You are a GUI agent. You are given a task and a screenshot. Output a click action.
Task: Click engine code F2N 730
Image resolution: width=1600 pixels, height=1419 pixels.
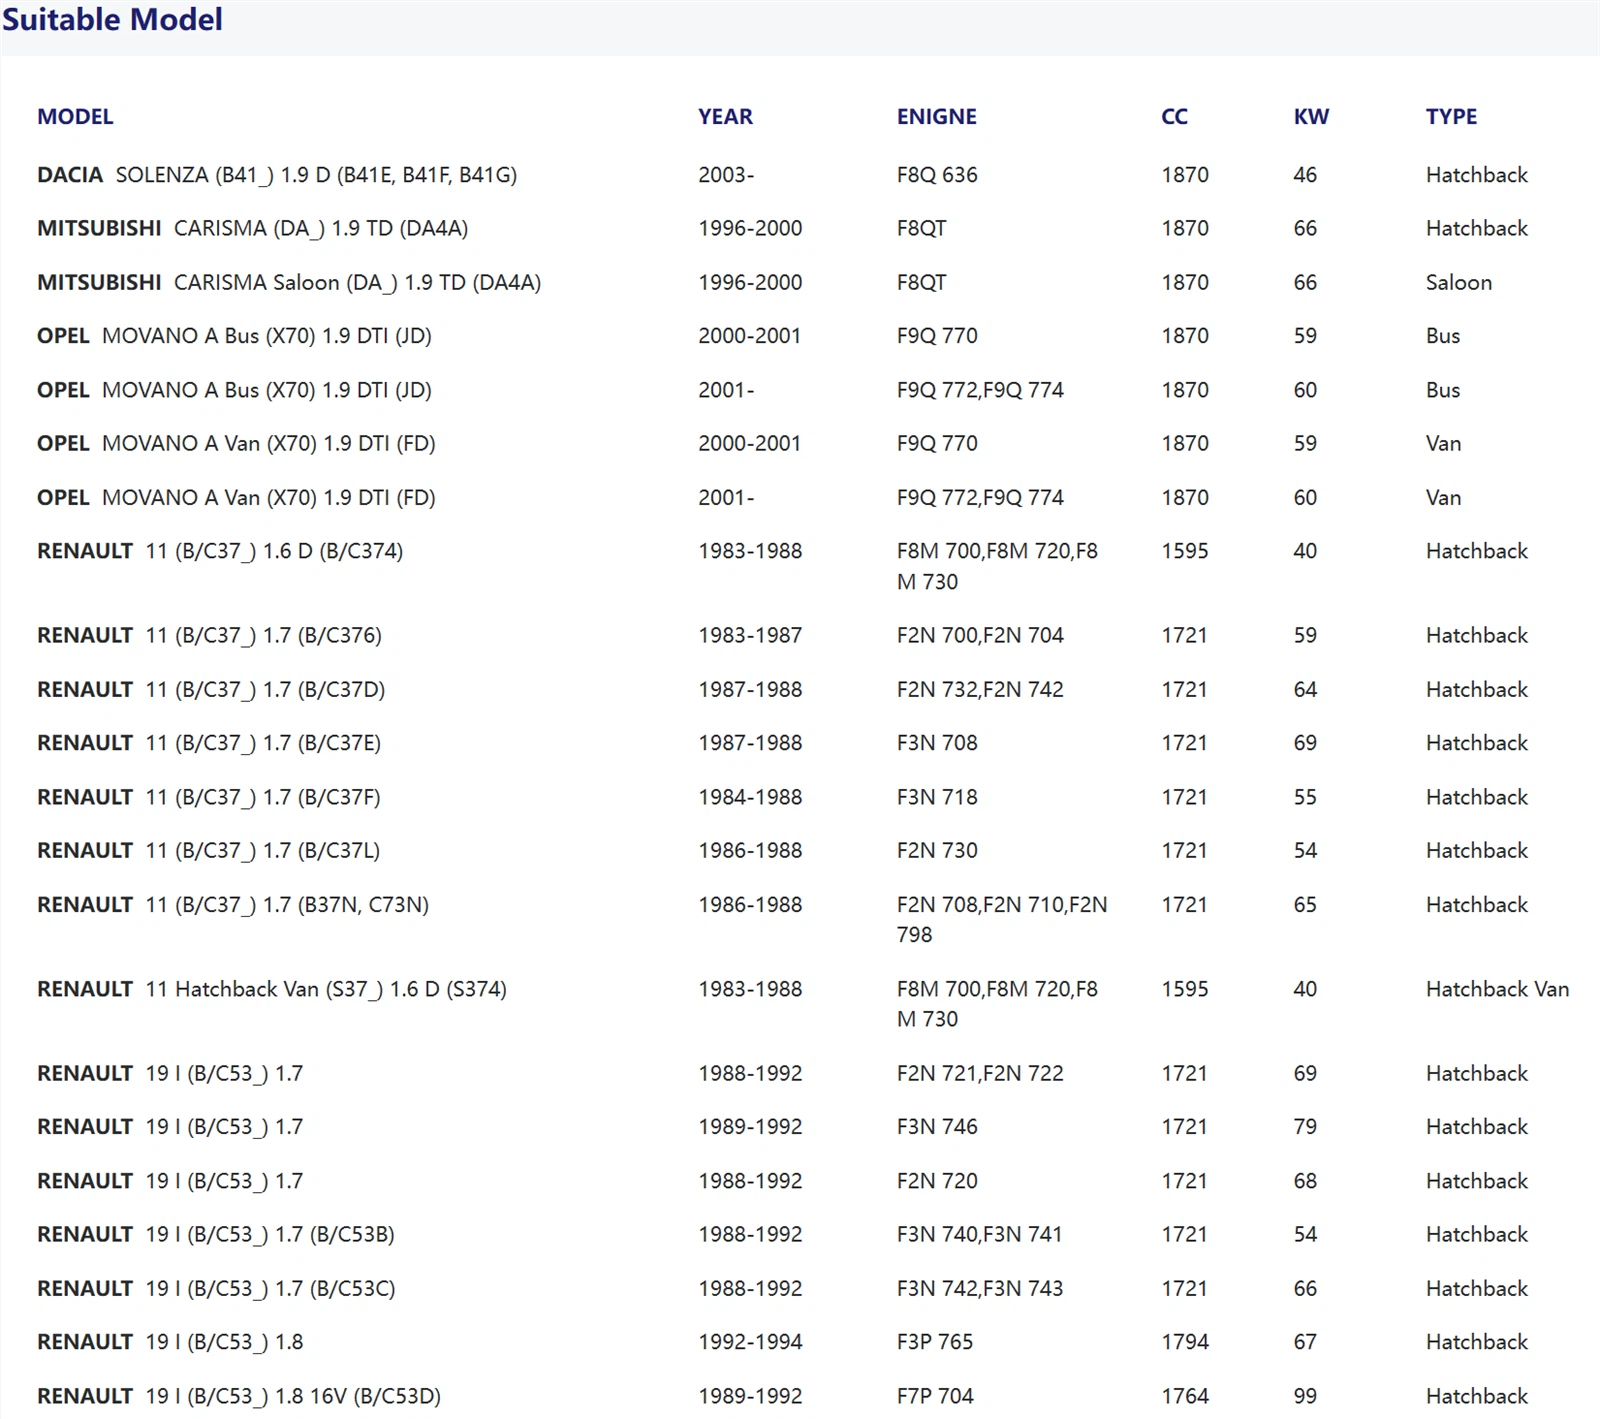(x=937, y=850)
